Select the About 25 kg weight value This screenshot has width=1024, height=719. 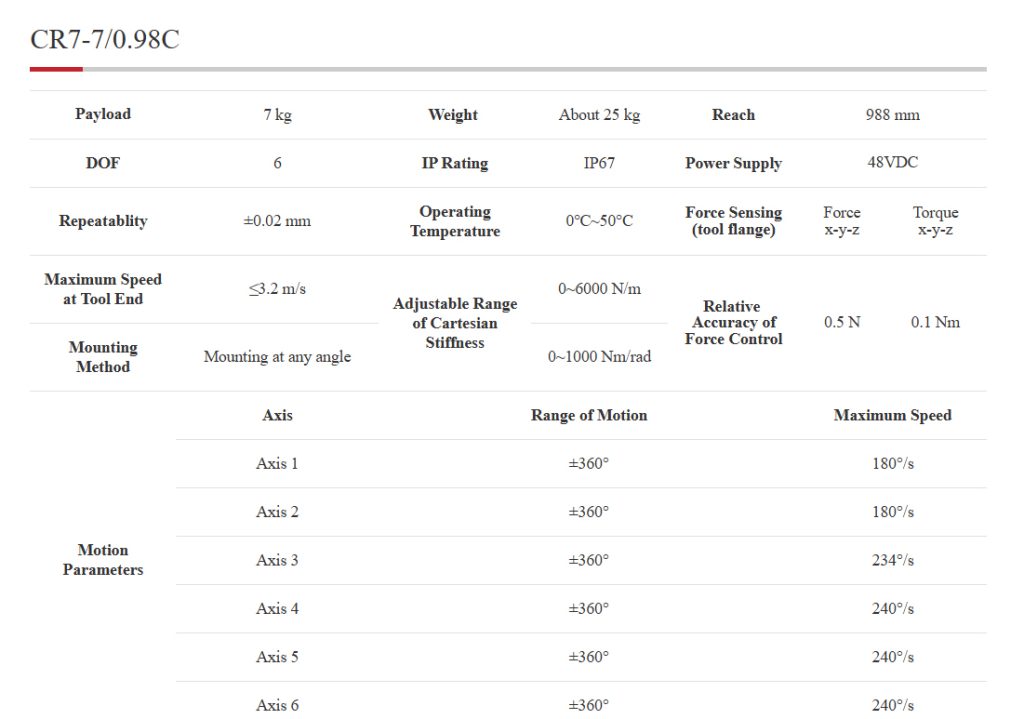tap(599, 115)
